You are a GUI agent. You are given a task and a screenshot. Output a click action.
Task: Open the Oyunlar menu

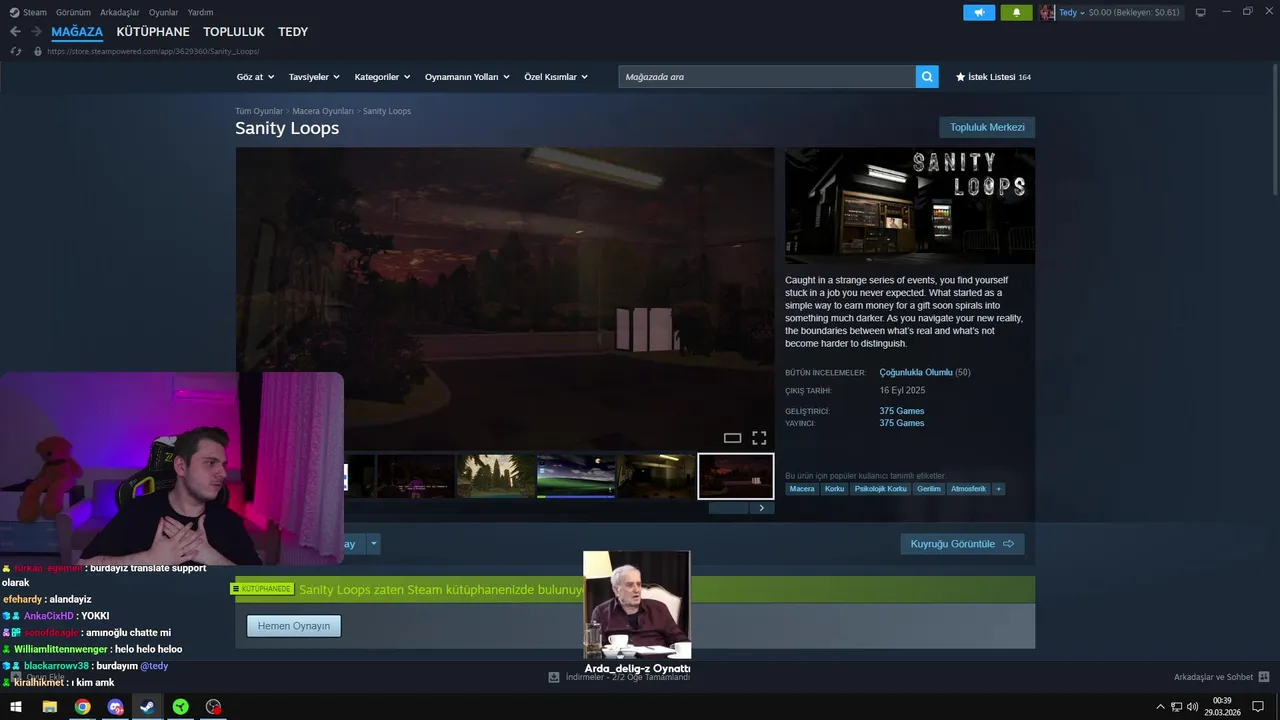(x=164, y=12)
